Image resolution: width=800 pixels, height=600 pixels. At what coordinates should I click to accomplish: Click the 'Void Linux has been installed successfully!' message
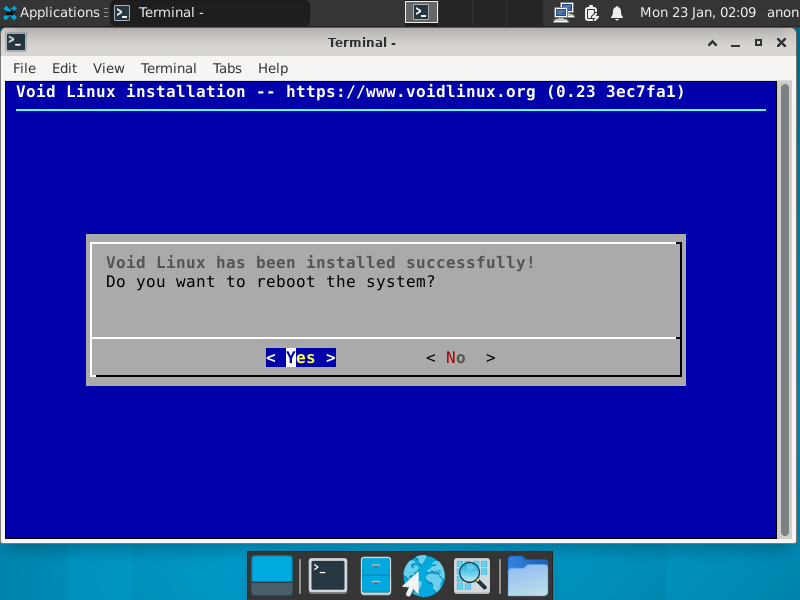(320, 262)
